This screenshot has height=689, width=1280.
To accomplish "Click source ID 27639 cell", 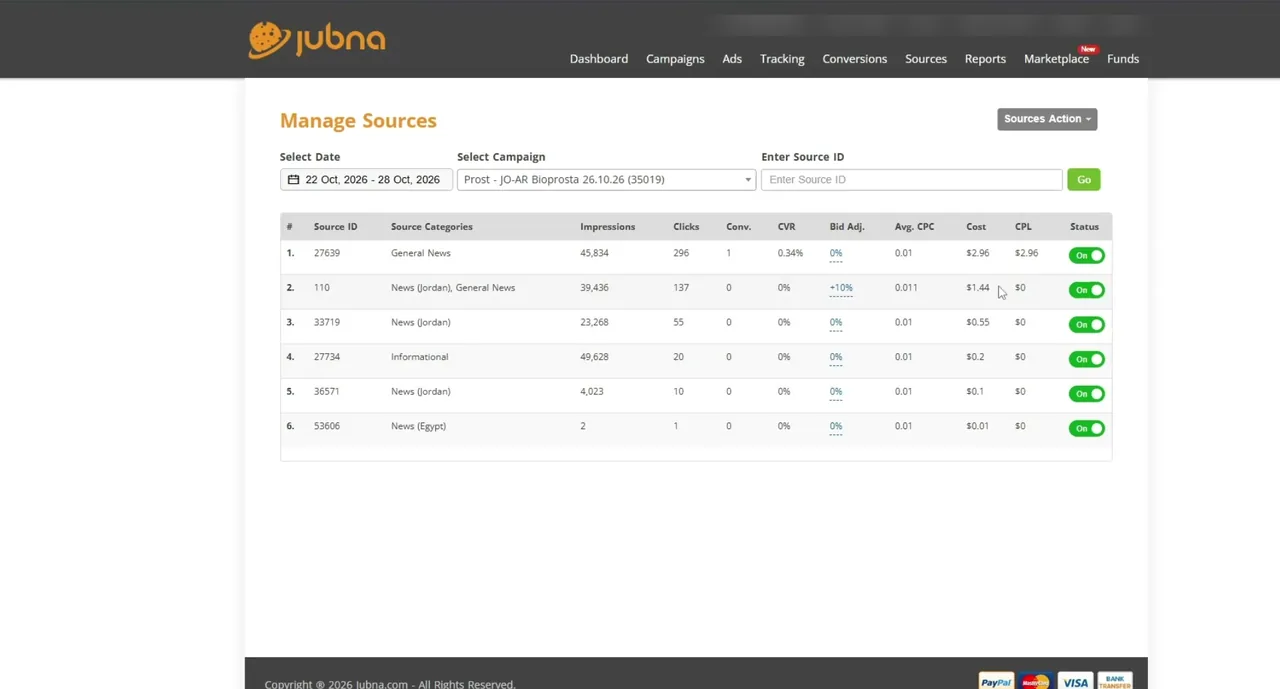I will [x=327, y=253].
